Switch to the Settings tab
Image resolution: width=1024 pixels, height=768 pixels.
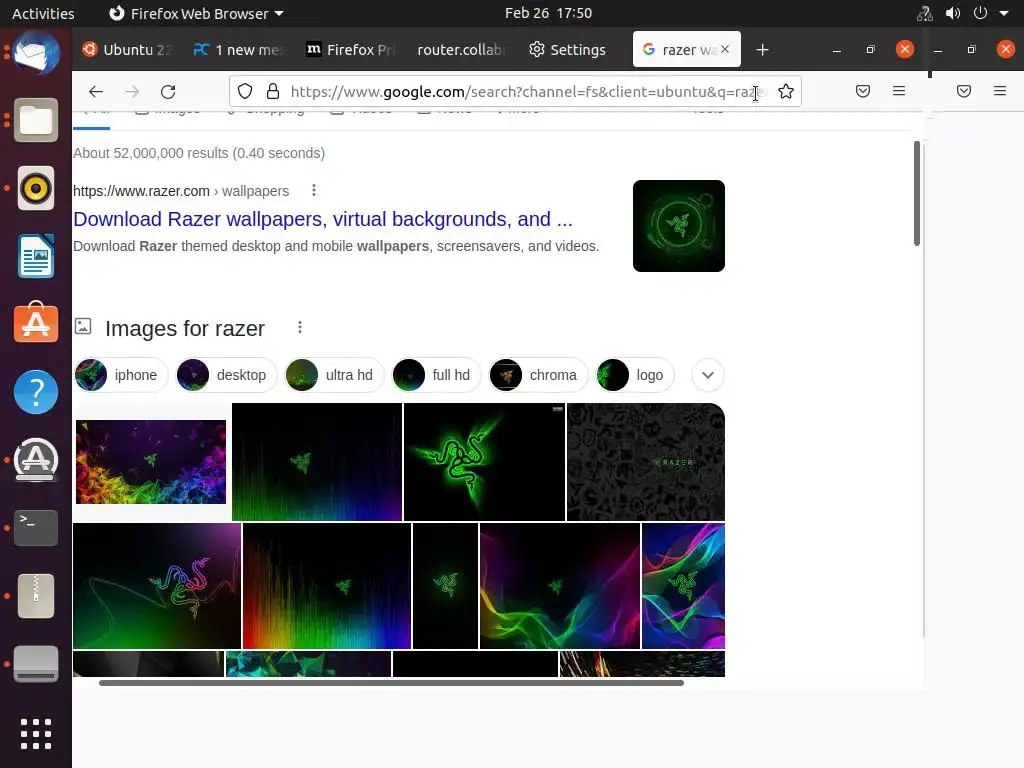[x=568, y=50]
